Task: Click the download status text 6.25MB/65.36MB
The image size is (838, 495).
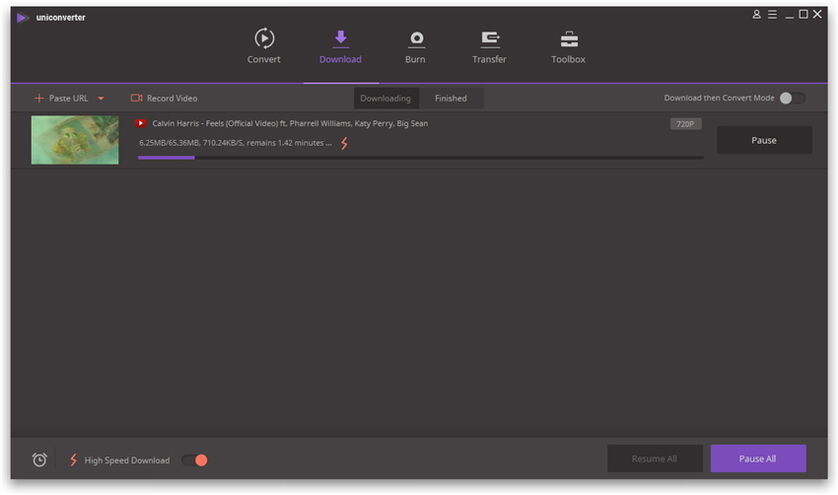Action: click(235, 143)
